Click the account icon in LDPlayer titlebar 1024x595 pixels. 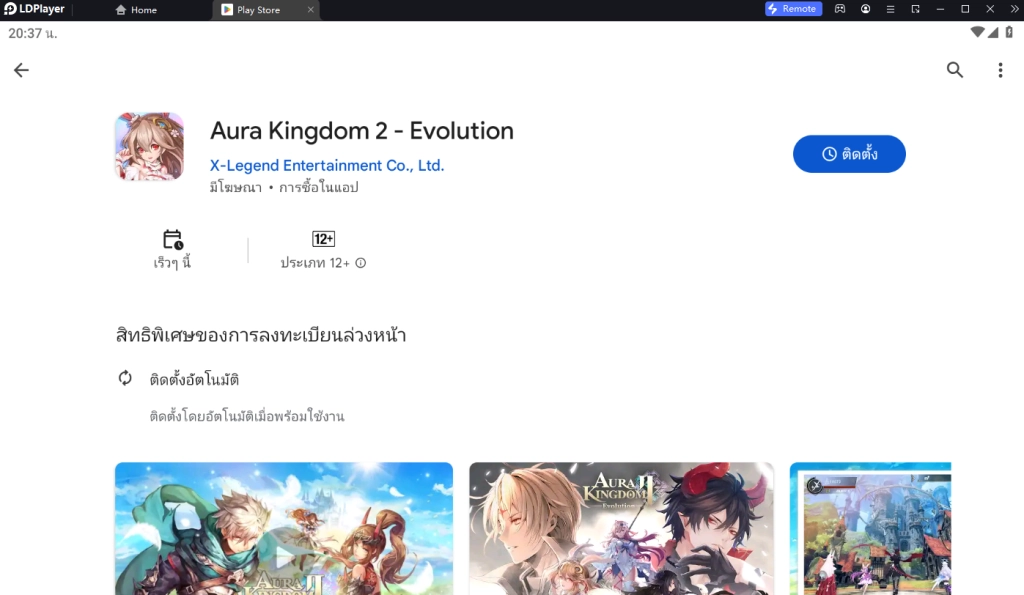[x=866, y=9]
